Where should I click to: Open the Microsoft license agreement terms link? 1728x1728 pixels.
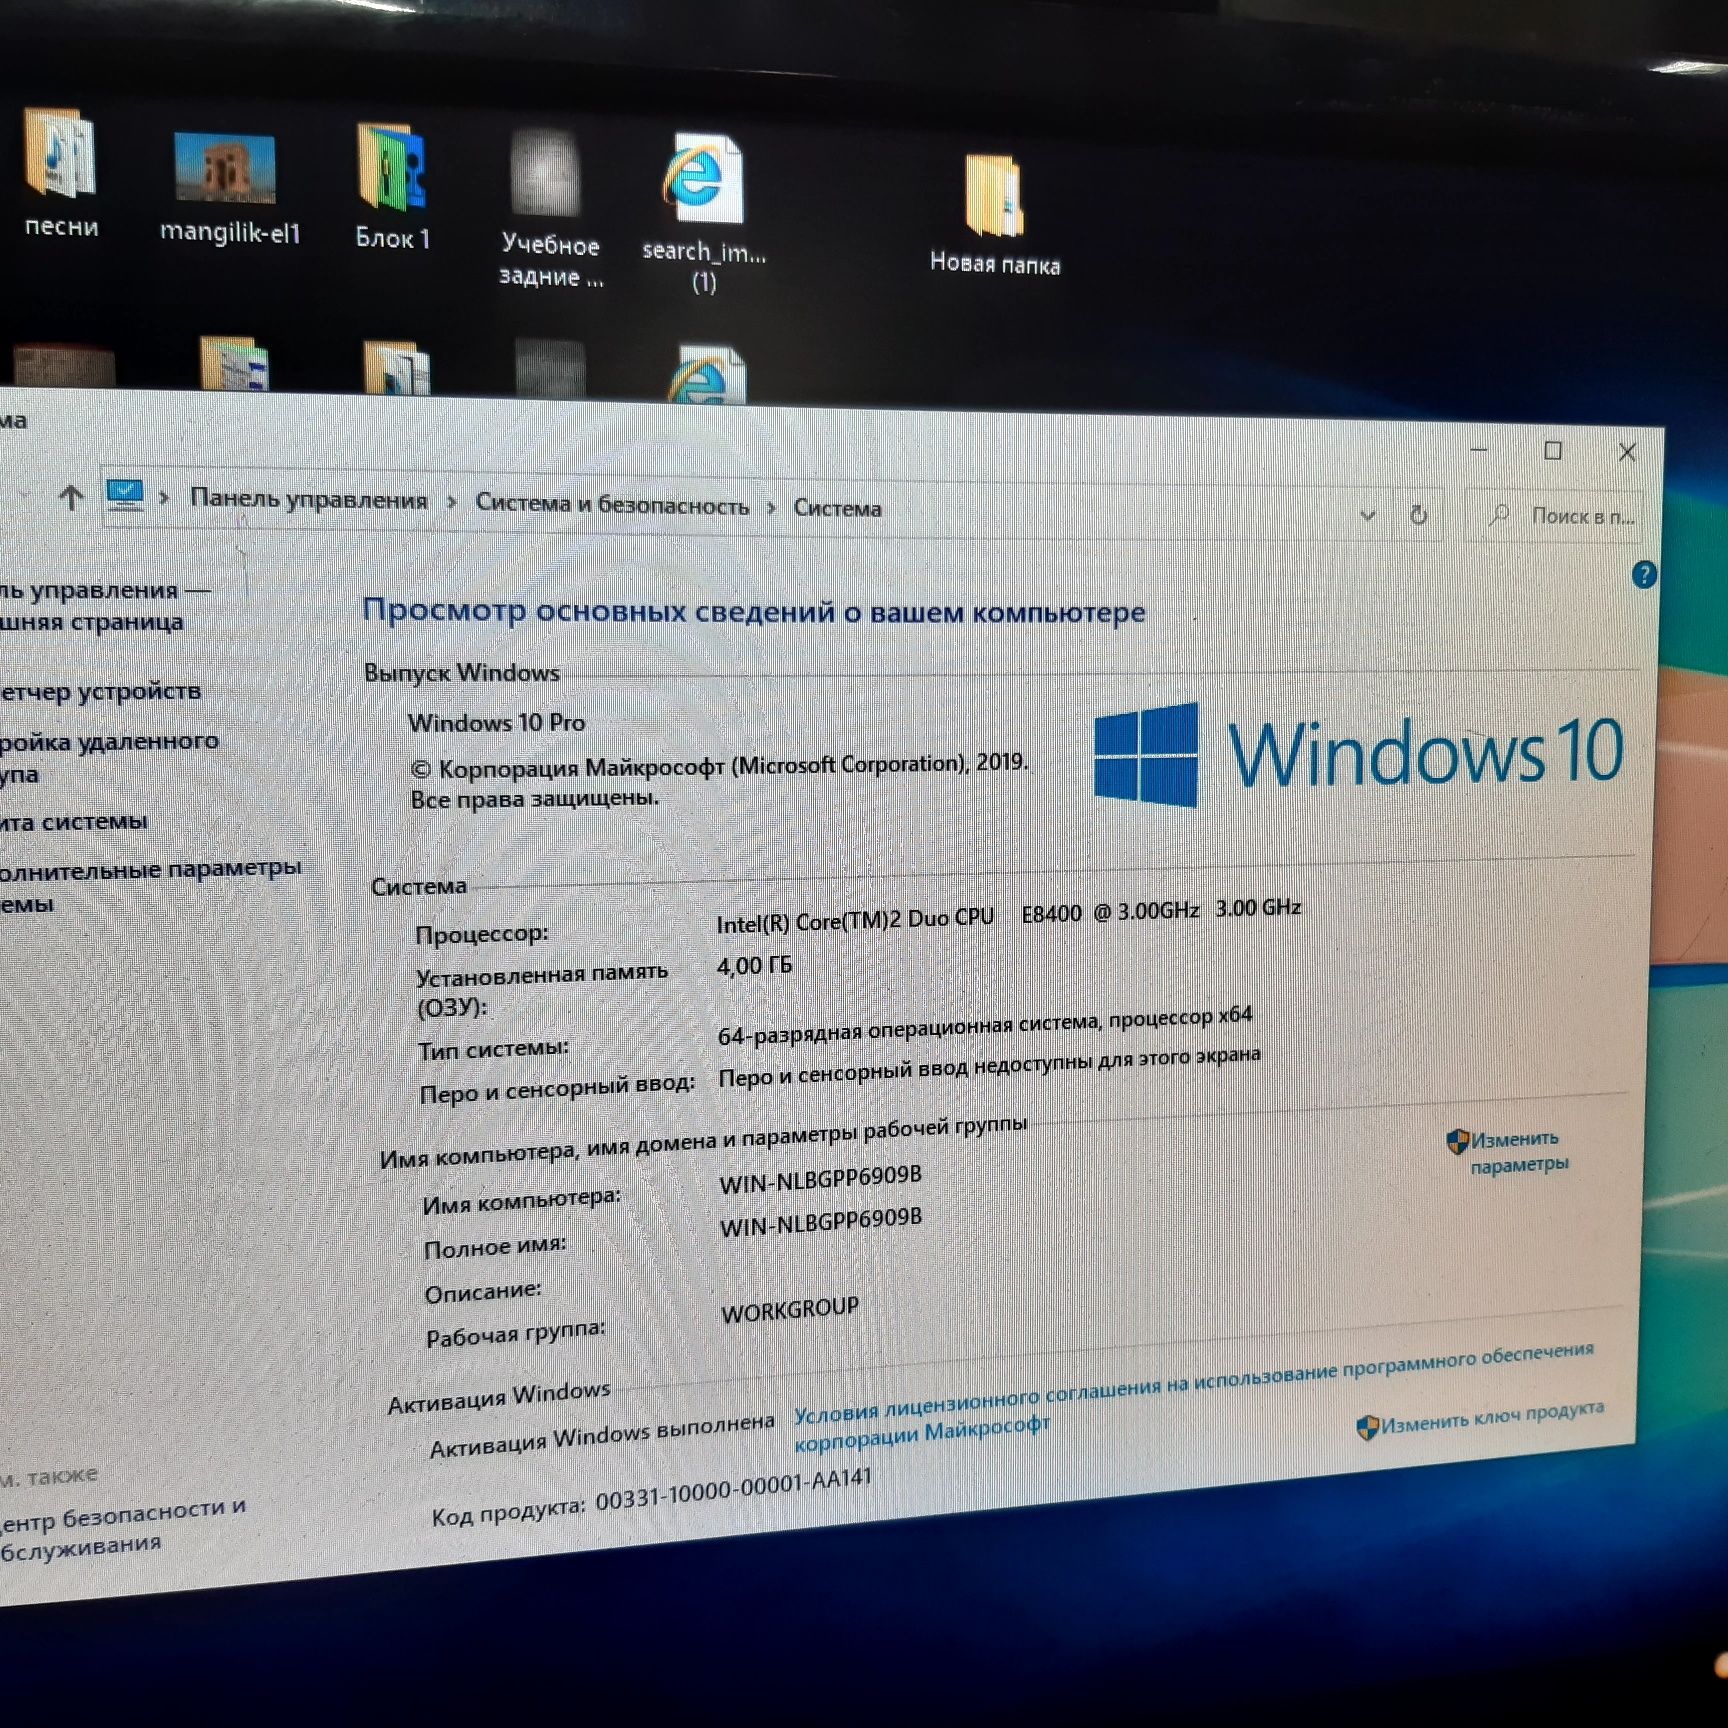(x=1193, y=1397)
